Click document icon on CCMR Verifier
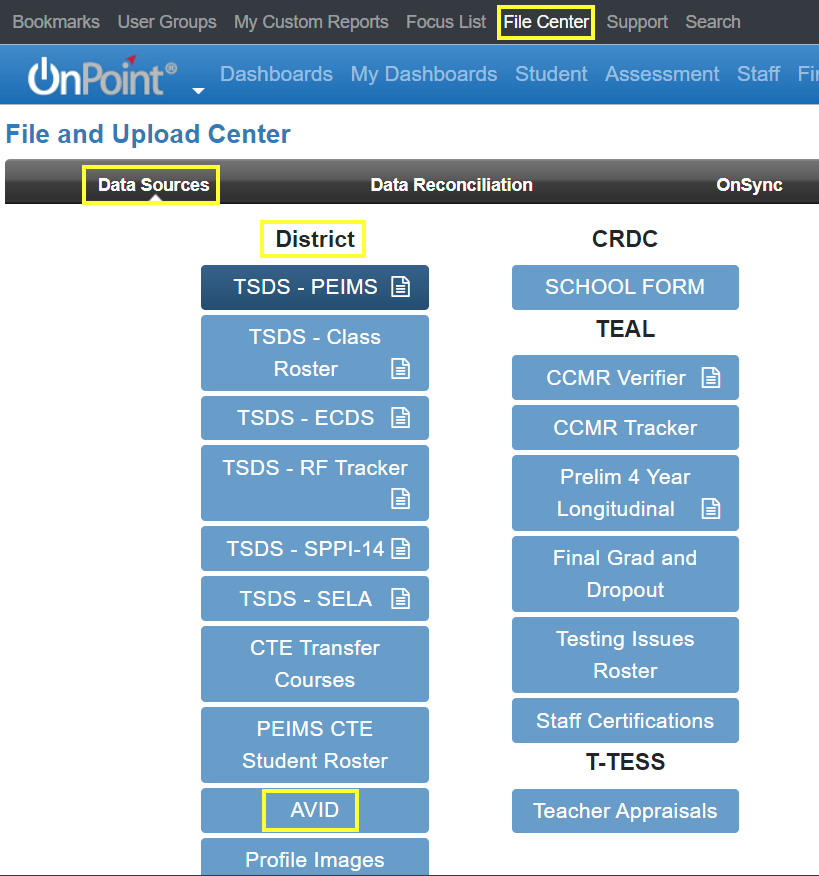 pyautogui.click(x=711, y=378)
